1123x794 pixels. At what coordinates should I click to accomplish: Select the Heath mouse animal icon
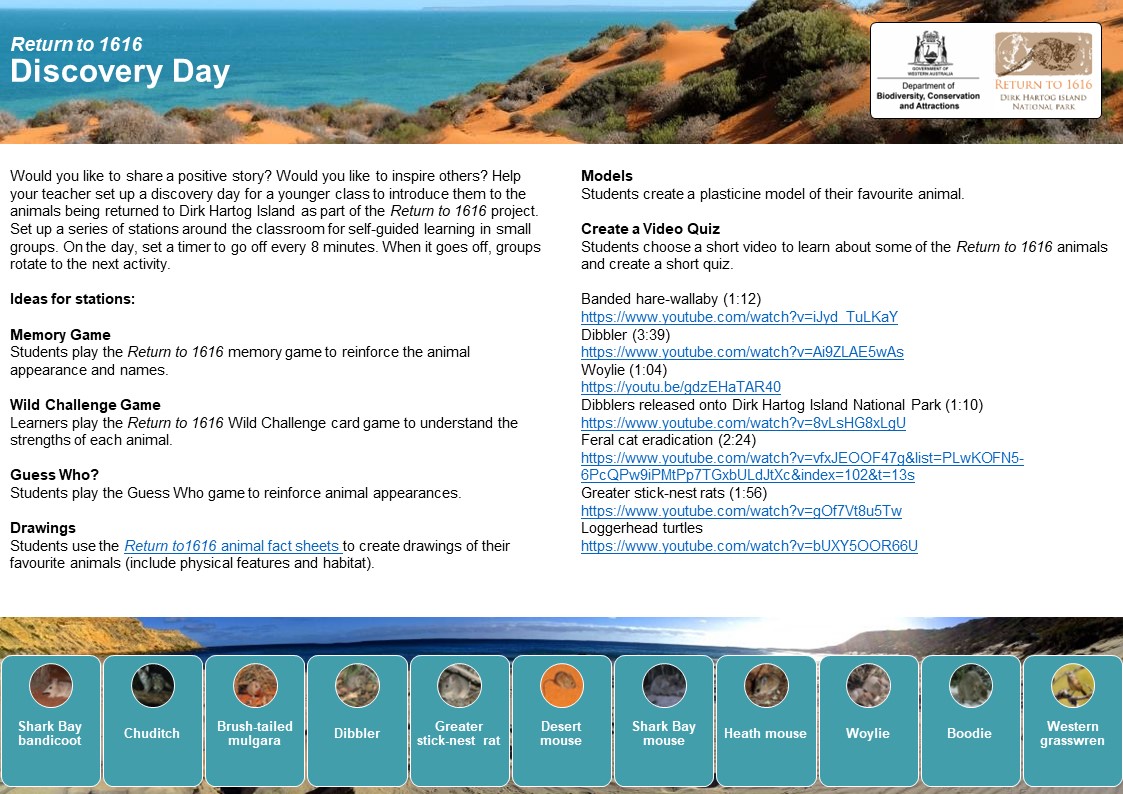coord(766,685)
